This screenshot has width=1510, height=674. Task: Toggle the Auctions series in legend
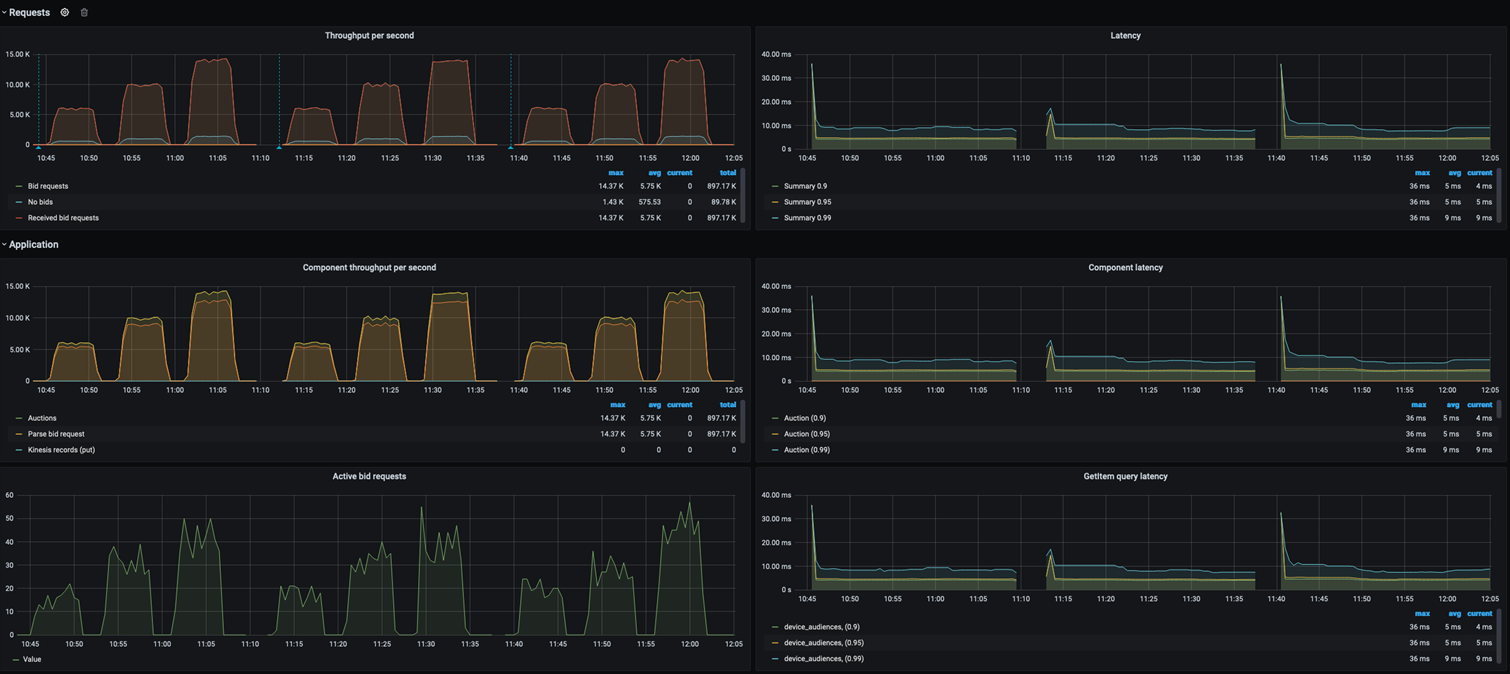(x=42, y=418)
